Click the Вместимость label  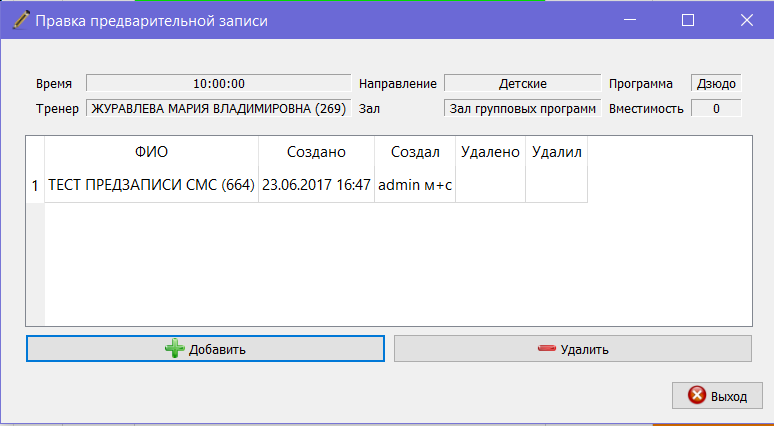click(646, 109)
